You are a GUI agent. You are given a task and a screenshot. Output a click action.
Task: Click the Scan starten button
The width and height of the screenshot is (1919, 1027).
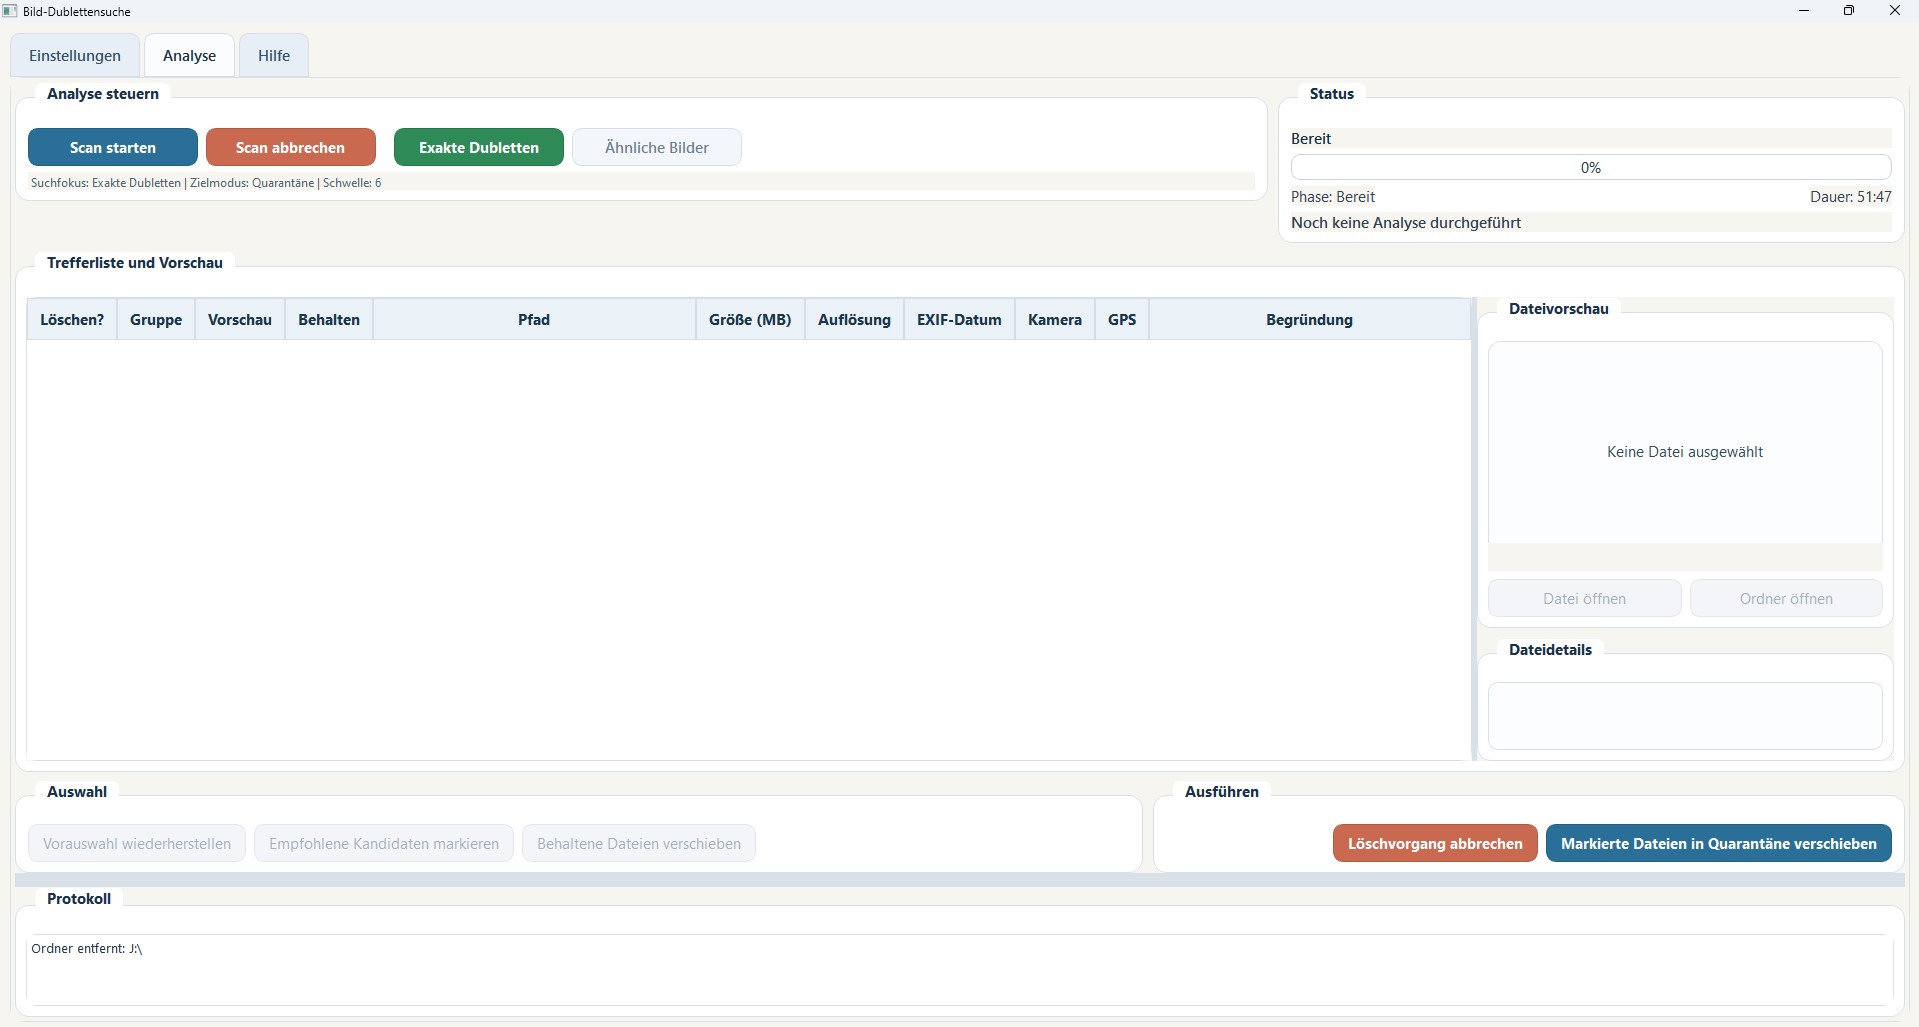tap(112, 147)
